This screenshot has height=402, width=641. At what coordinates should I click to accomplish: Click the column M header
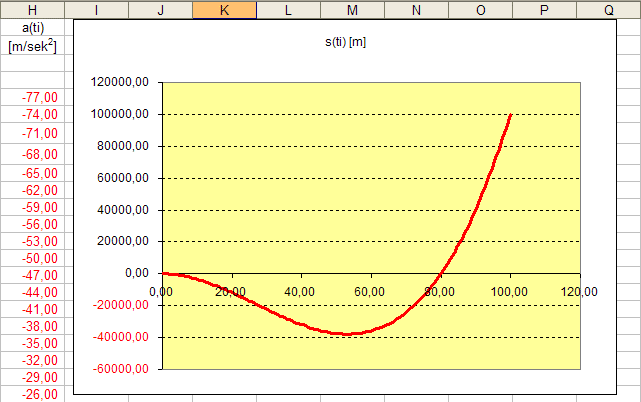click(x=352, y=9)
